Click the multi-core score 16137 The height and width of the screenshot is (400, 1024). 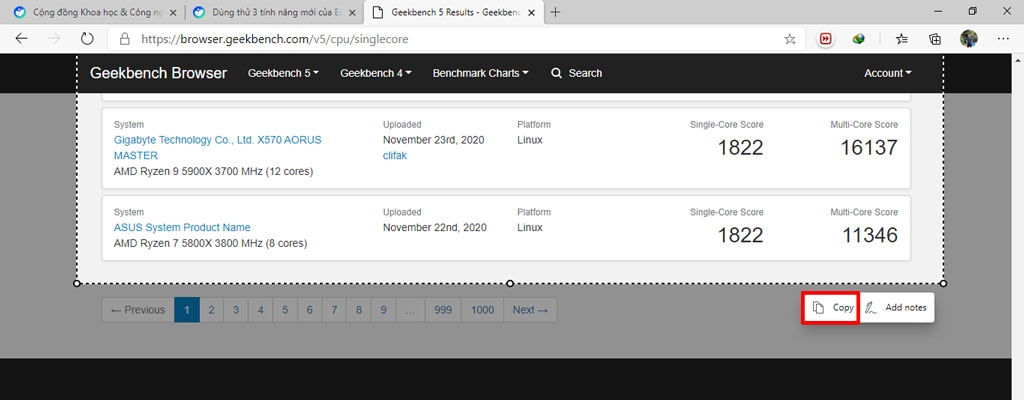pyautogui.click(x=867, y=147)
